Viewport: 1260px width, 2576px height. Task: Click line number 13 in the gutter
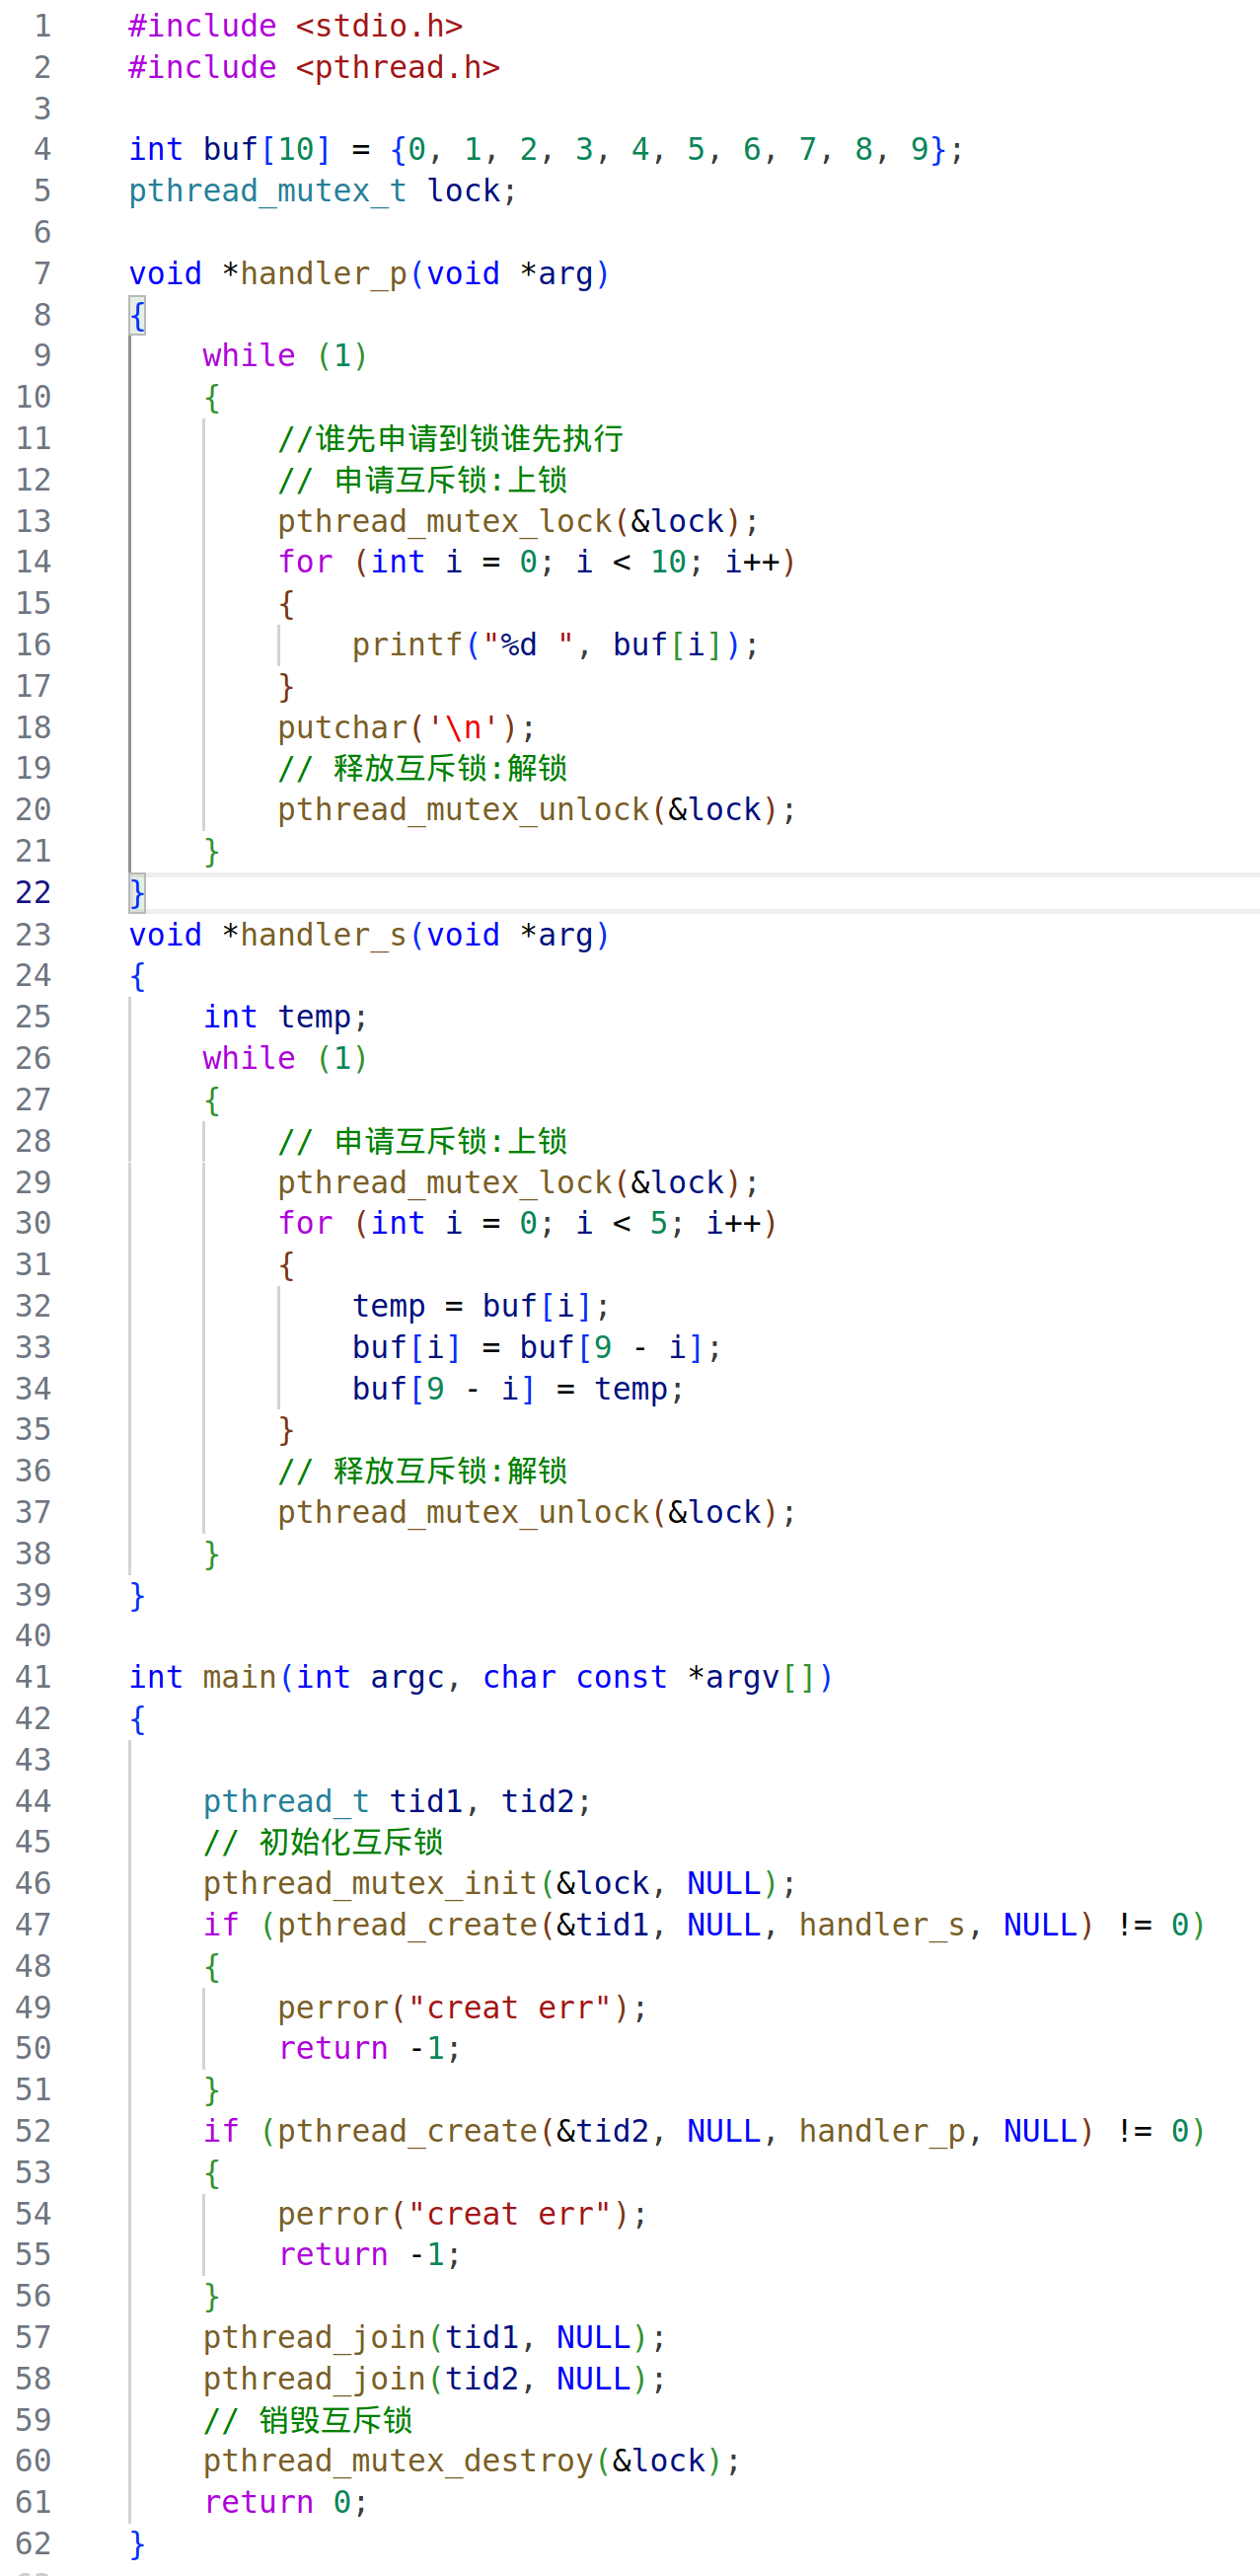[x=33, y=521]
